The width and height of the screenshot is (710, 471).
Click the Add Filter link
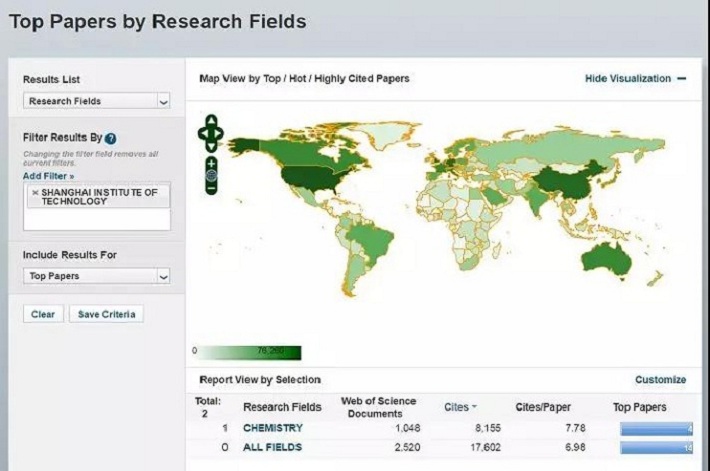pos(48,175)
